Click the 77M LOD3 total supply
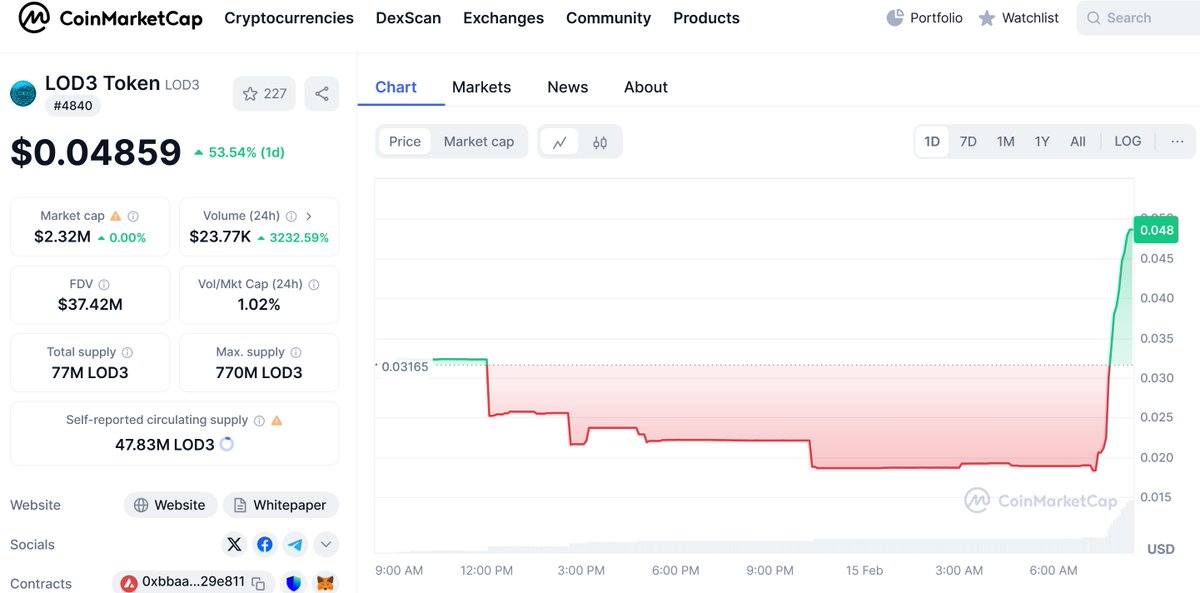Viewport: 1200px width, 593px height. tap(90, 373)
